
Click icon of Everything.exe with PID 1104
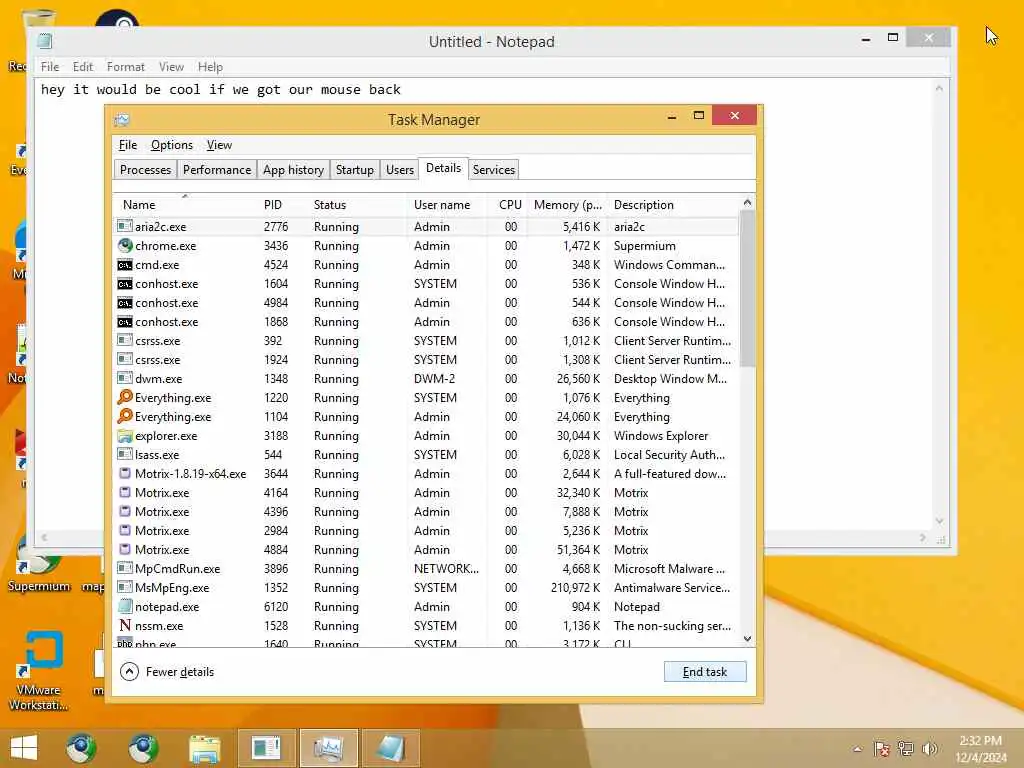point(125,416)
